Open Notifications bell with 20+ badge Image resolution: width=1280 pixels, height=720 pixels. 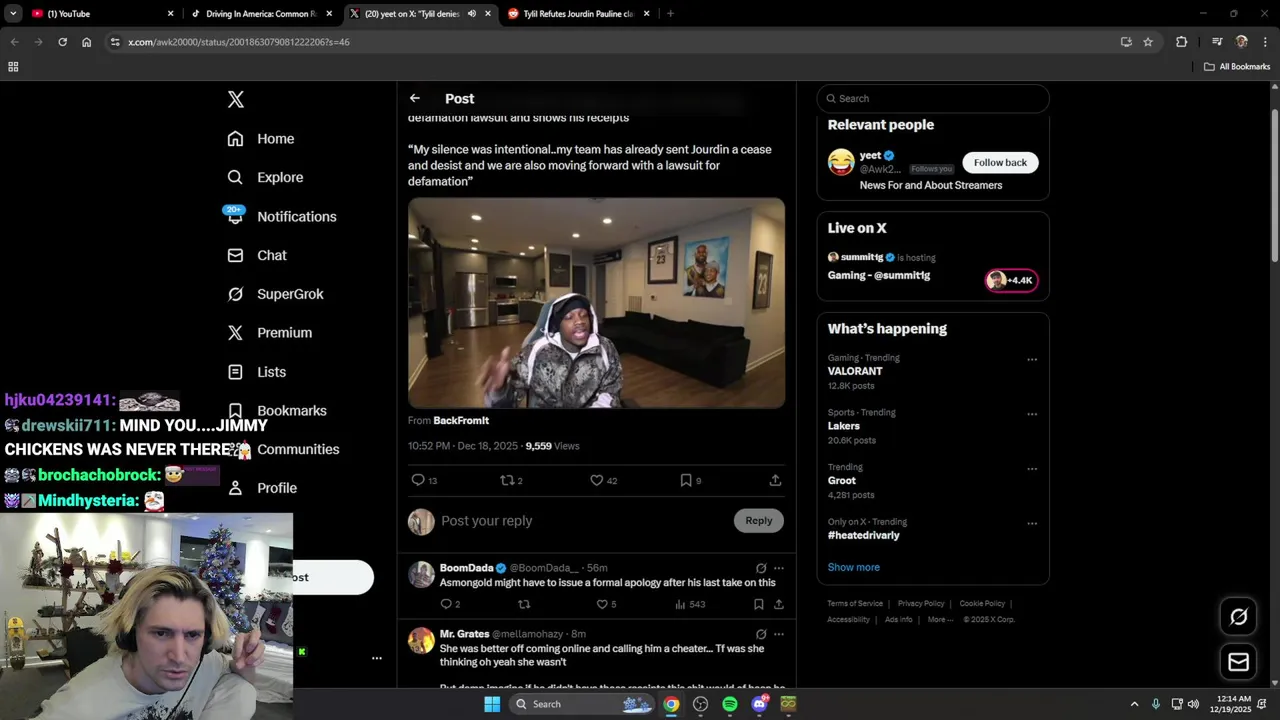235,215
